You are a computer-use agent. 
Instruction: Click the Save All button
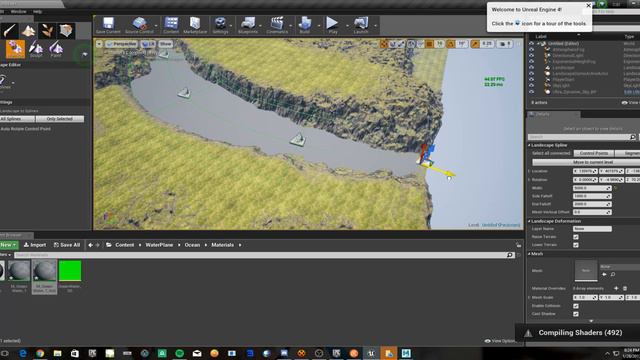(67, 245)
